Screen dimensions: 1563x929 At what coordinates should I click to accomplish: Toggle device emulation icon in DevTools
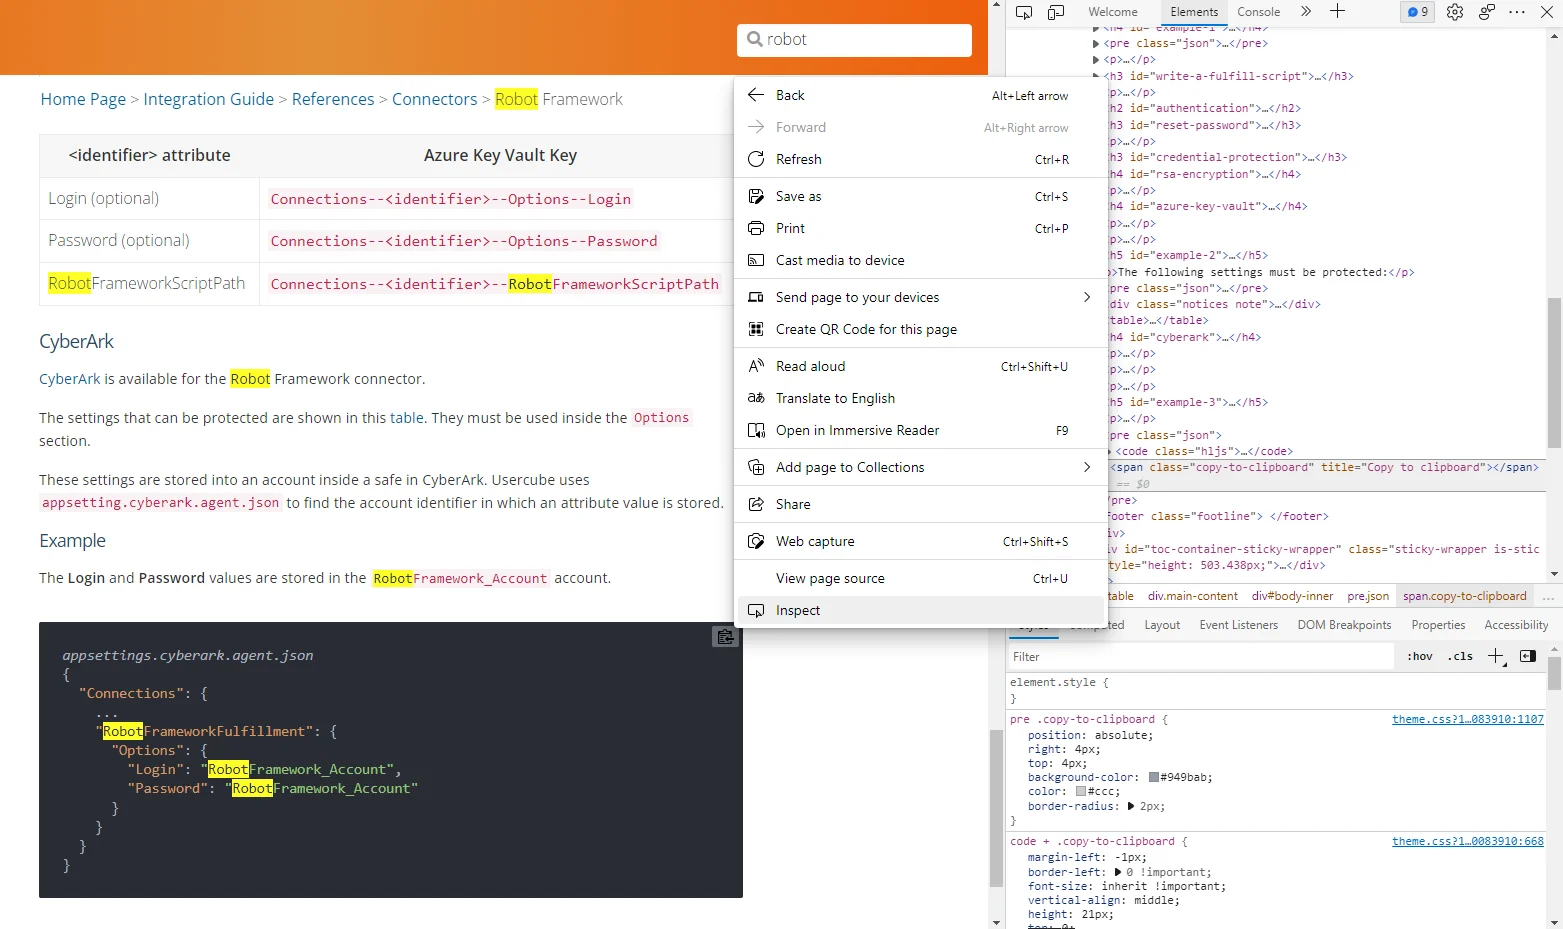coord(1056,12)
